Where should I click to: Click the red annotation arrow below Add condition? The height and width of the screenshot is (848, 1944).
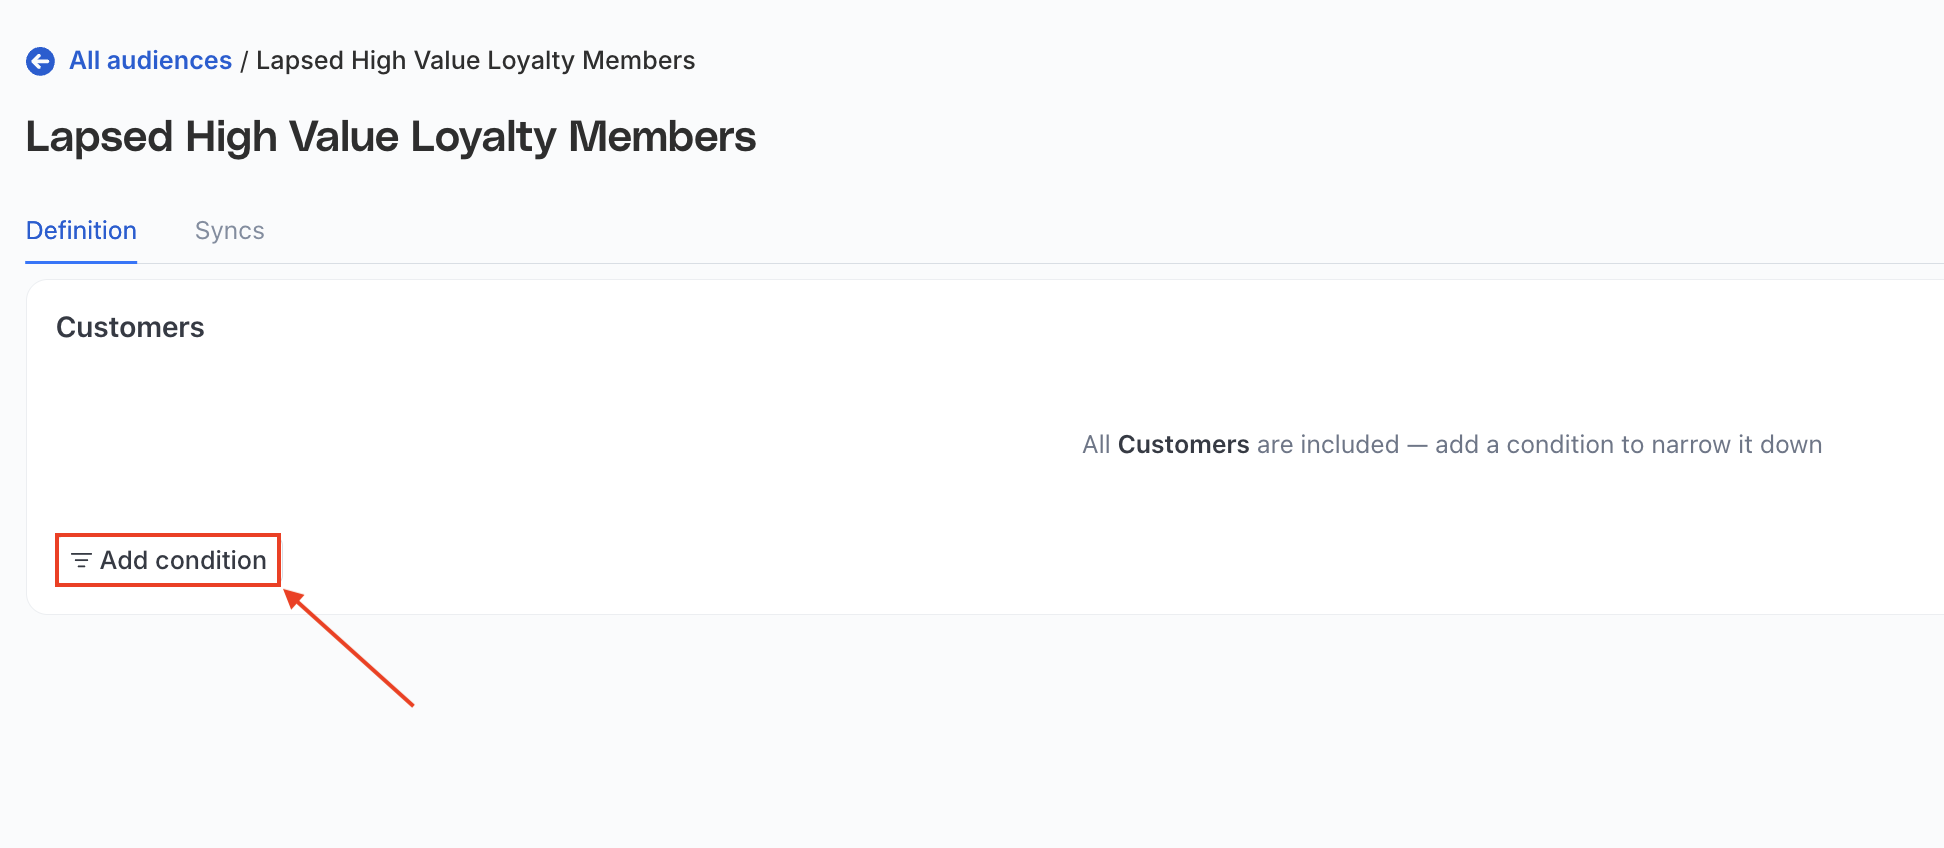point(350,649)
